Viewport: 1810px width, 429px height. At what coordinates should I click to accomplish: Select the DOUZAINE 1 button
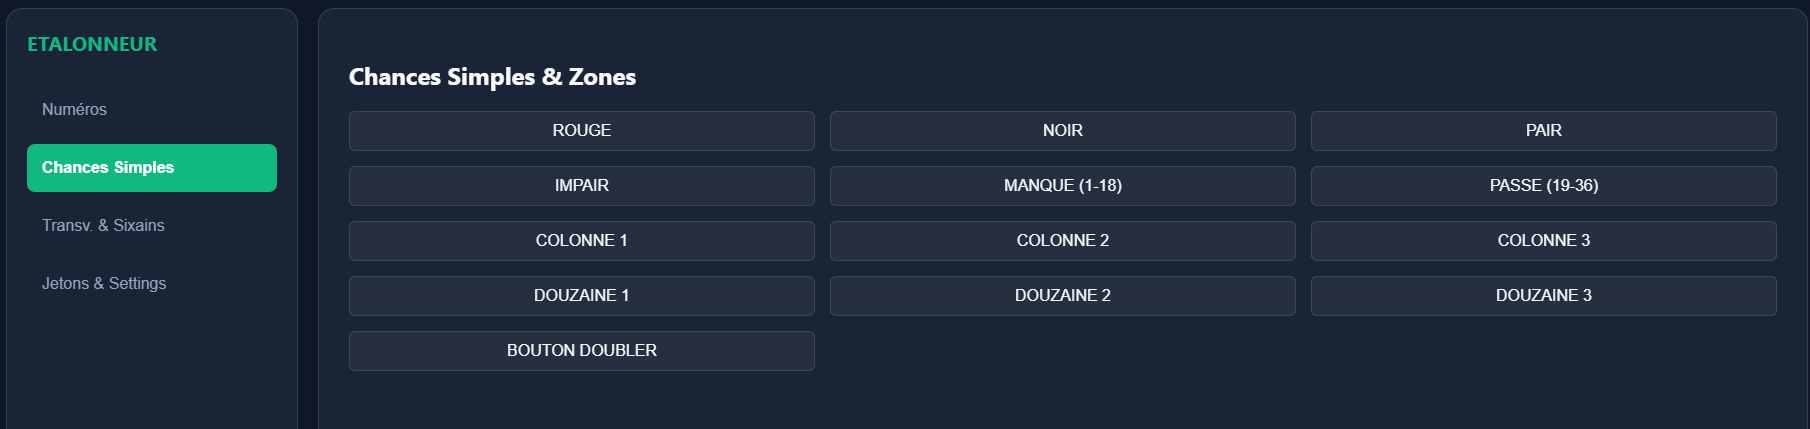point(581,296)
